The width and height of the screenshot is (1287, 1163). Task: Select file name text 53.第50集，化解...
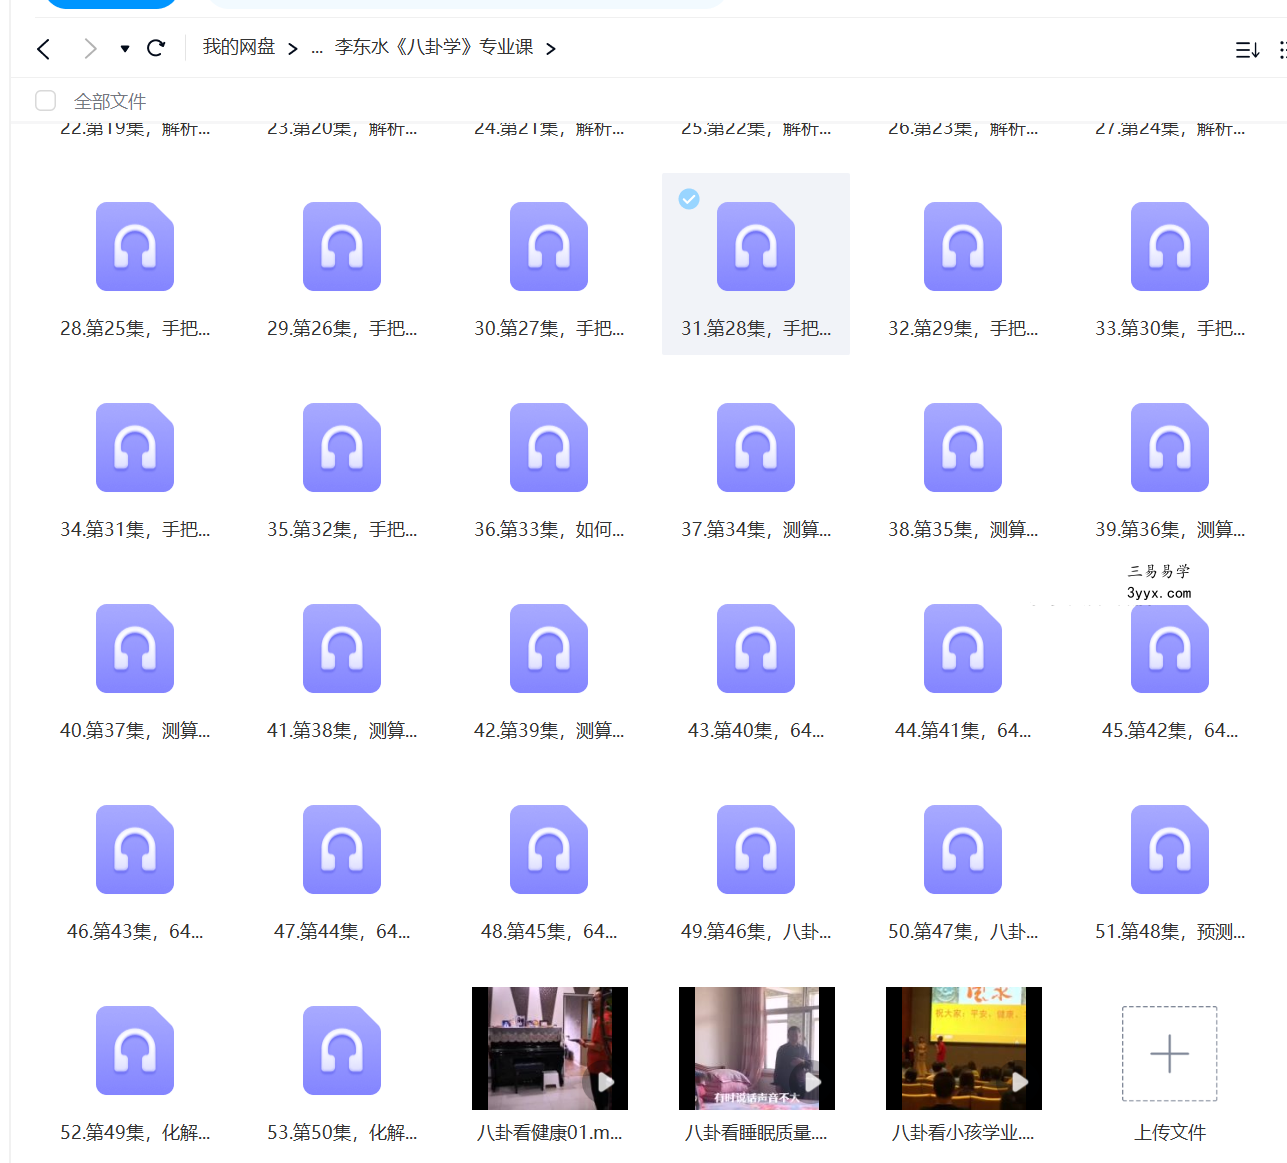pyautogui.click(x=342, y=1133)
